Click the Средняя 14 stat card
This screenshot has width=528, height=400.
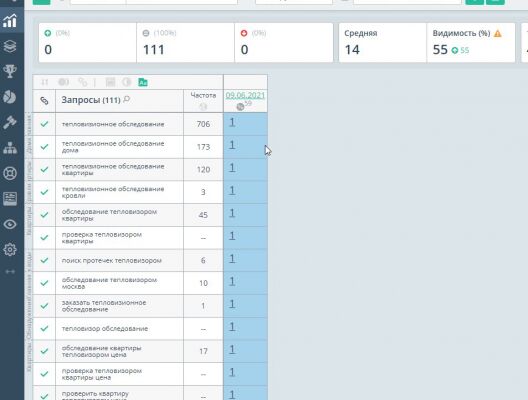click(383, 43)
